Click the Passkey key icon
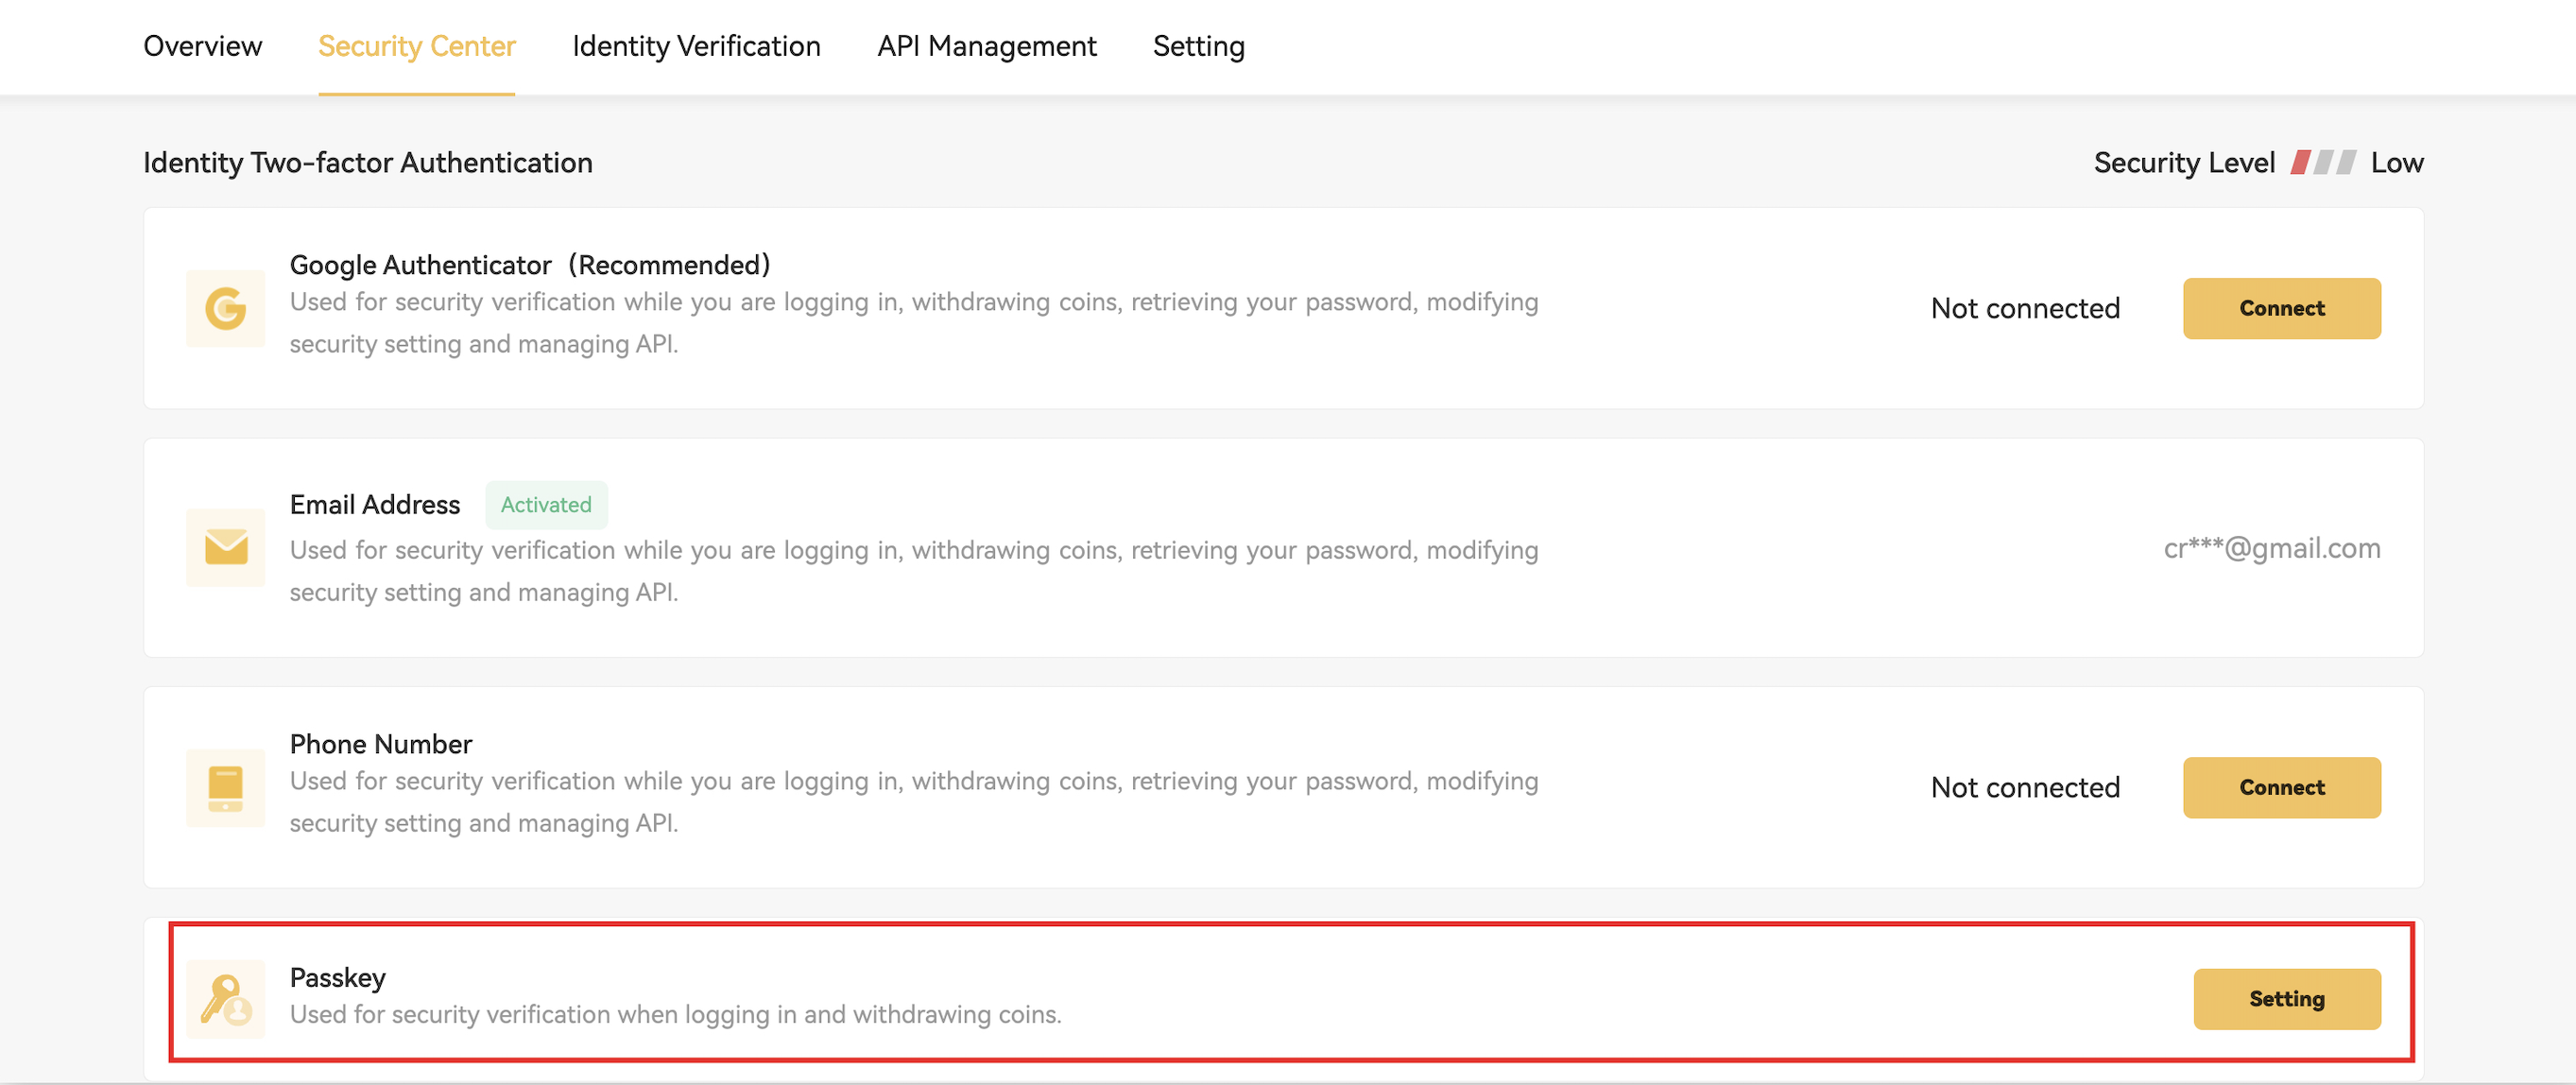Image resolution: width=2576 pixels, height=1085 pixels. 225,999
